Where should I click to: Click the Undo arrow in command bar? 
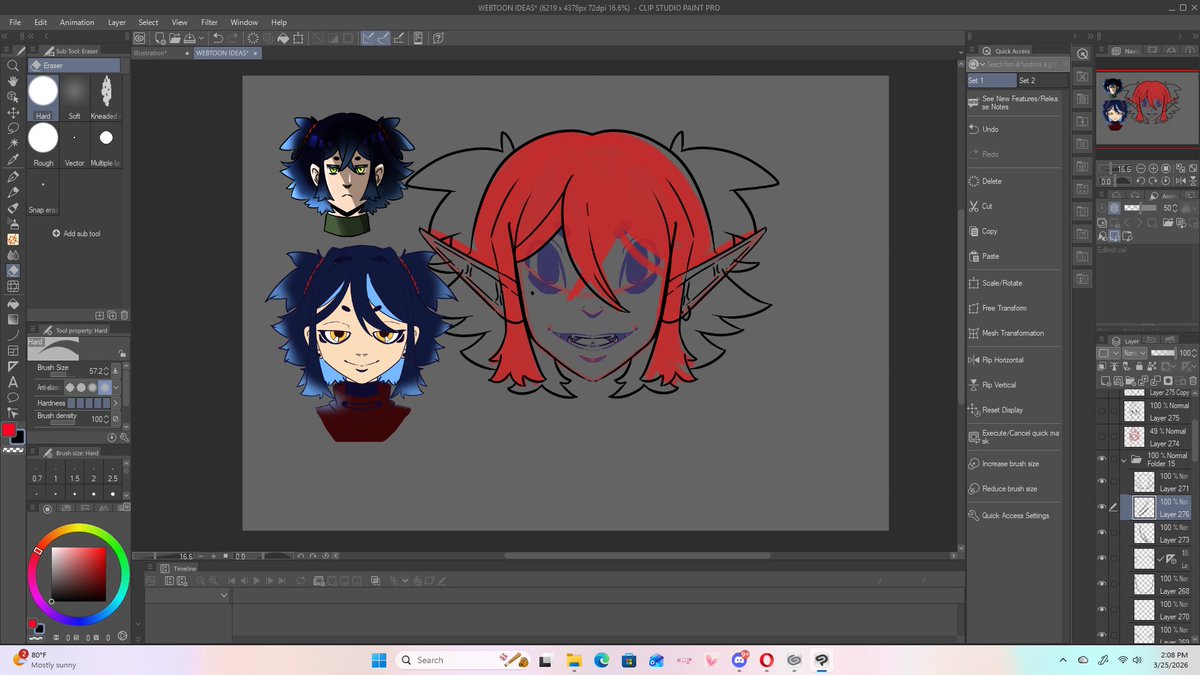pyautogui.click(x=218, y=38)
